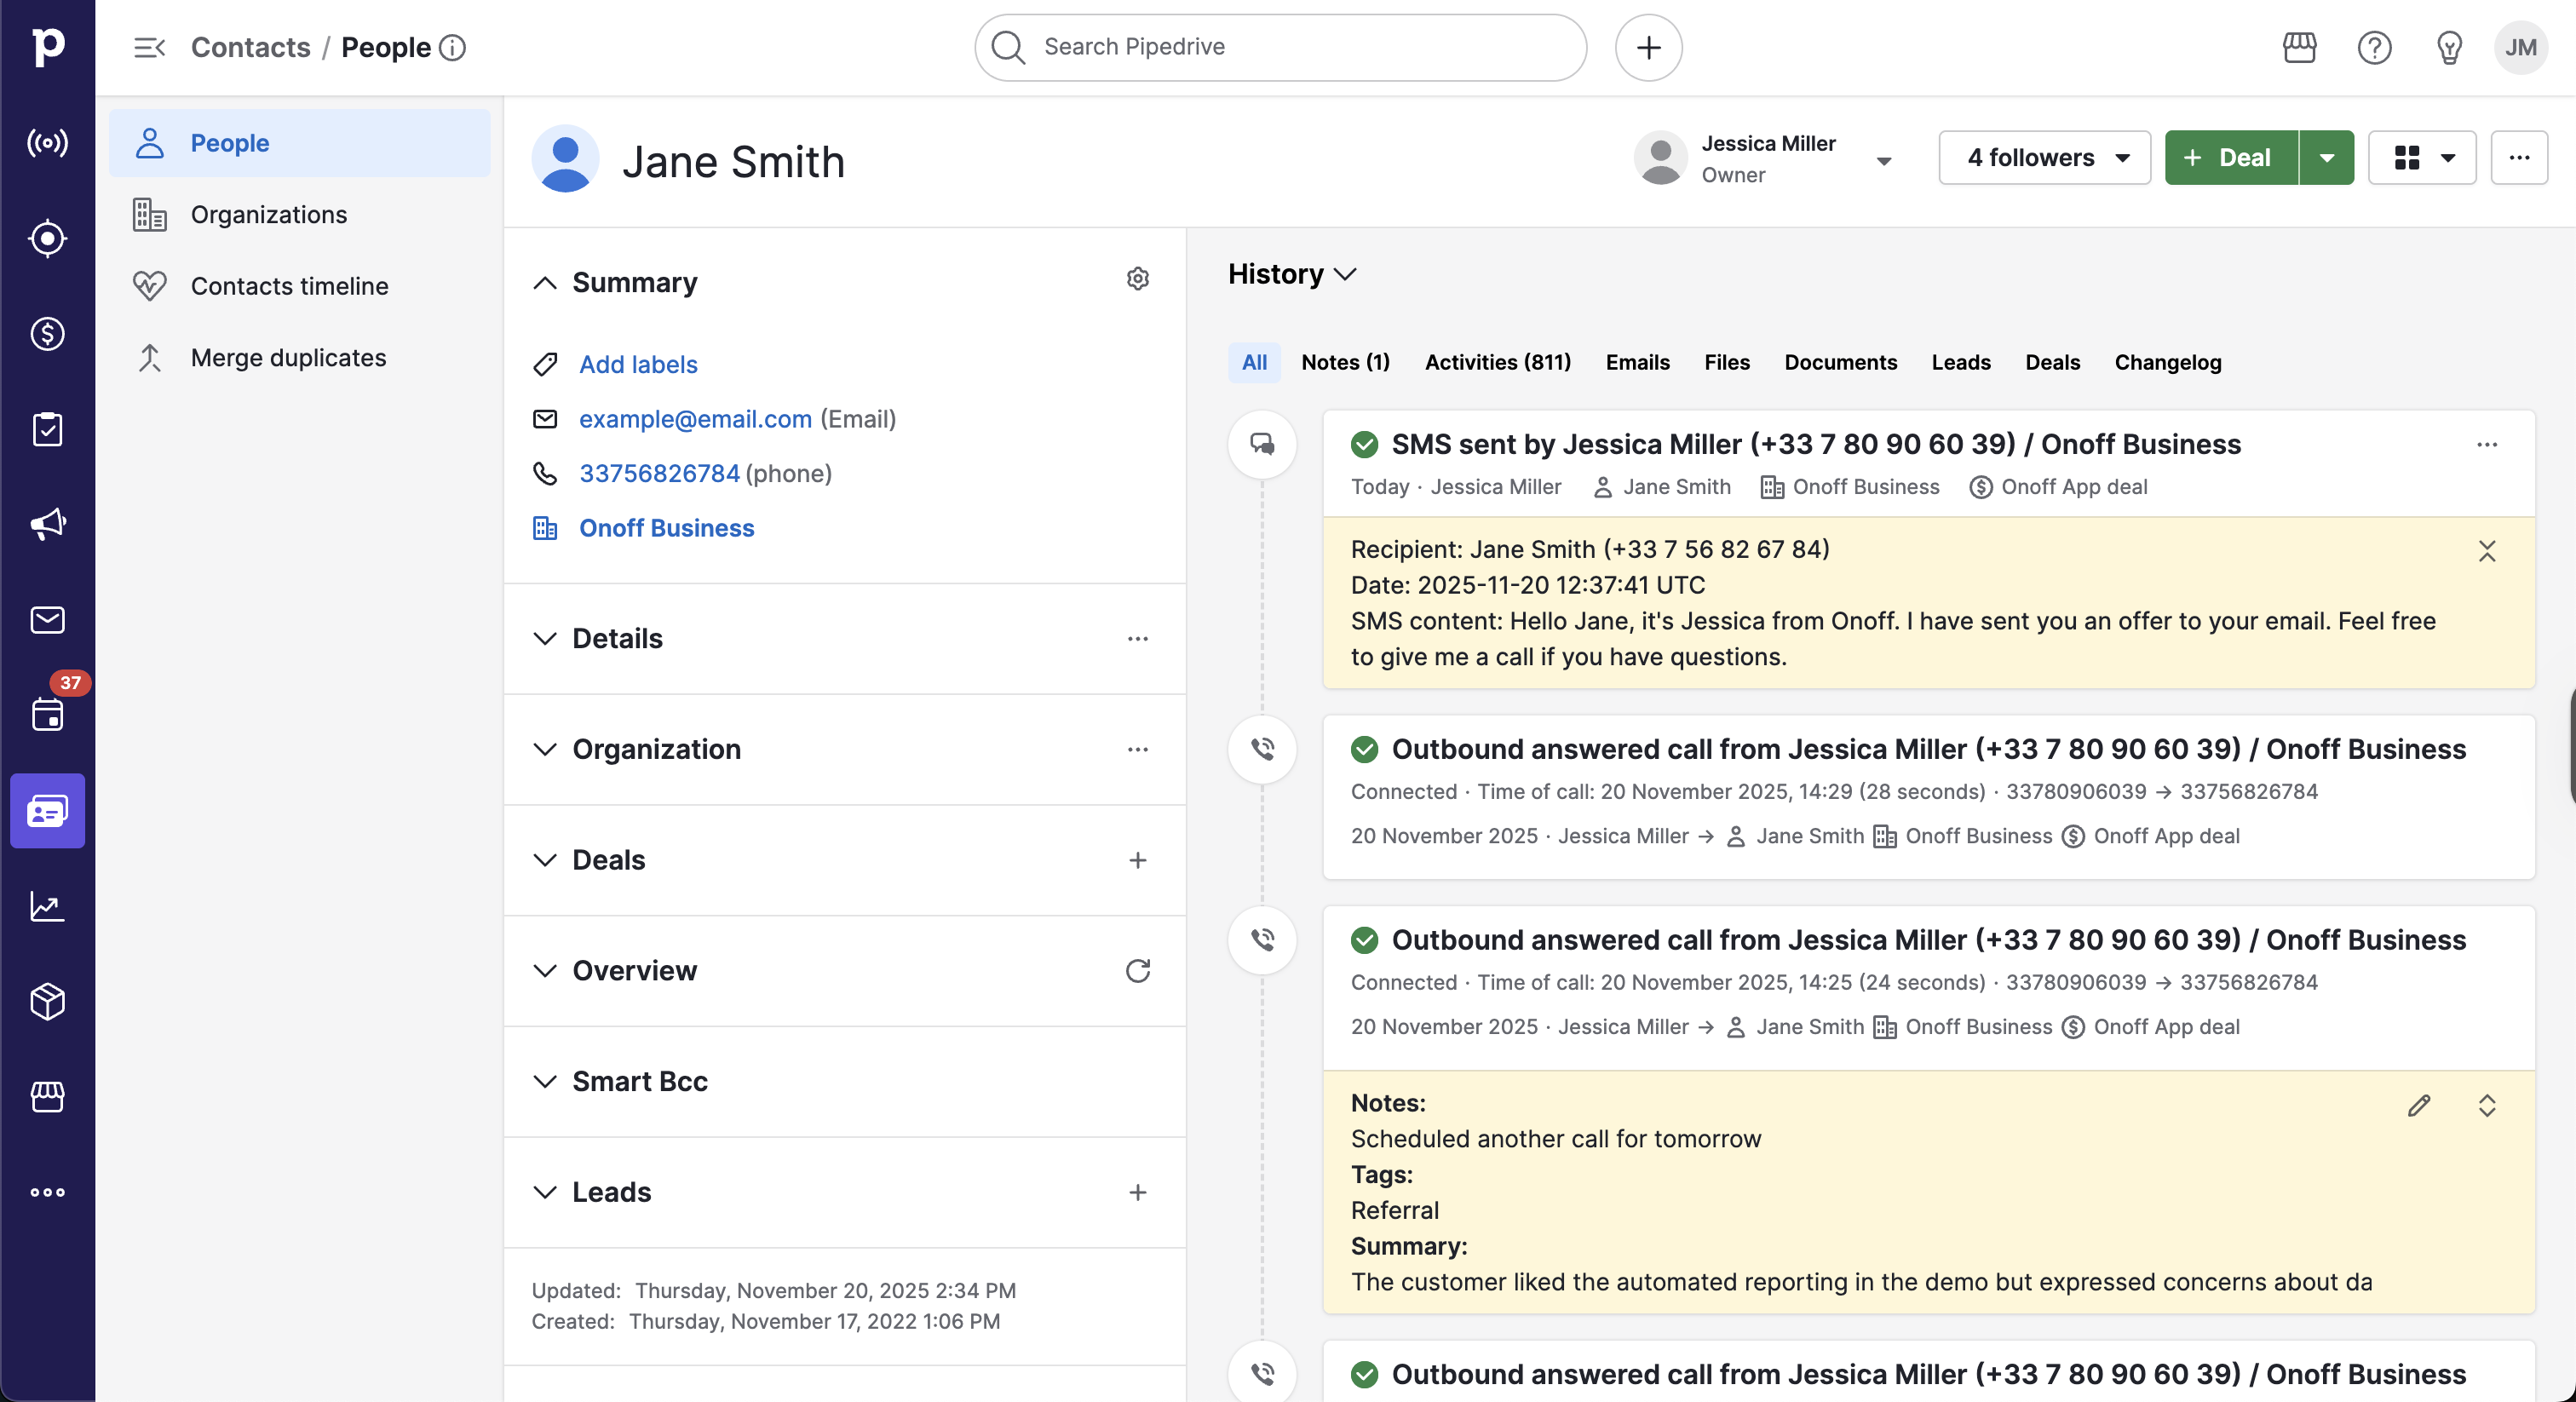This screenshot has height=1402, width=2576.
Task: Open the help question mark icon
Action: (x=2374, y=47)
